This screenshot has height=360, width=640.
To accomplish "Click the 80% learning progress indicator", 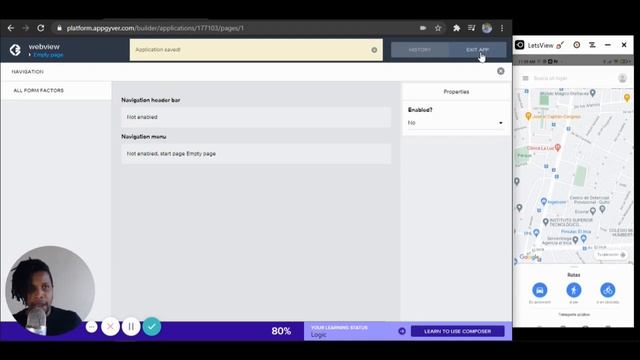I will click(x=281, y=331).
